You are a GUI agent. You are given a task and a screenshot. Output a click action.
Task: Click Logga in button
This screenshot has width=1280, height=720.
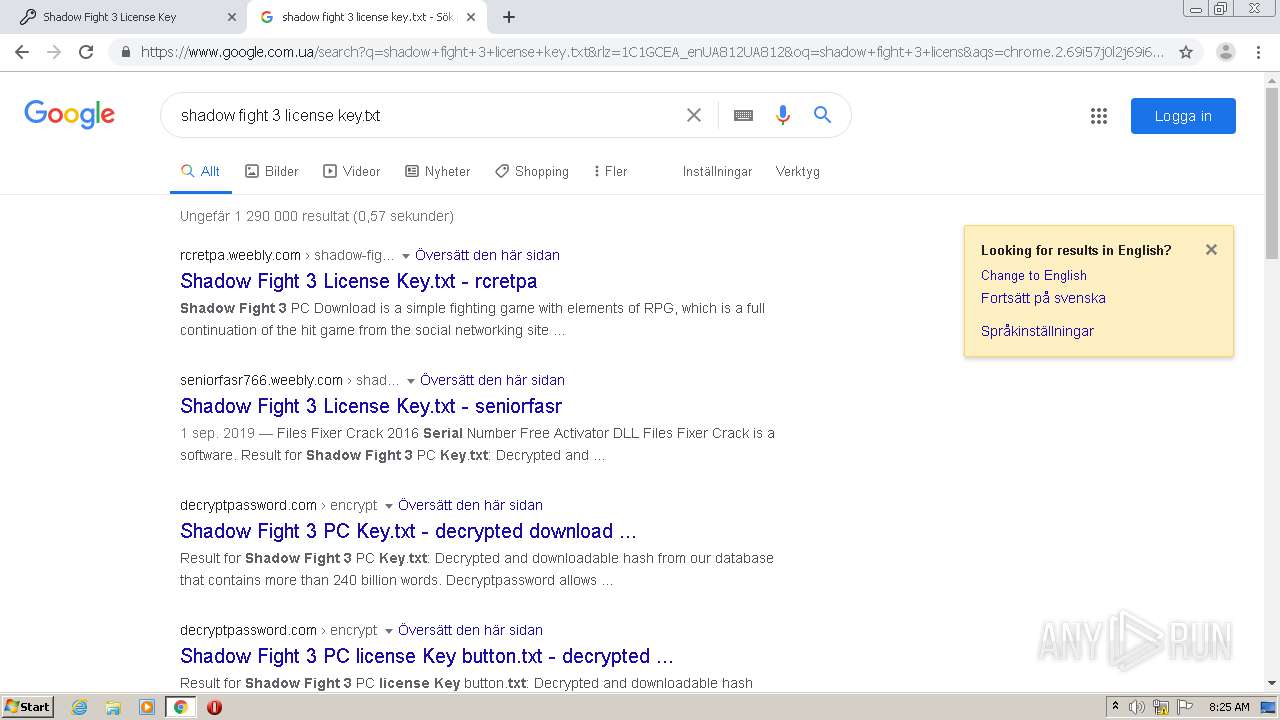click(1183, 116)
